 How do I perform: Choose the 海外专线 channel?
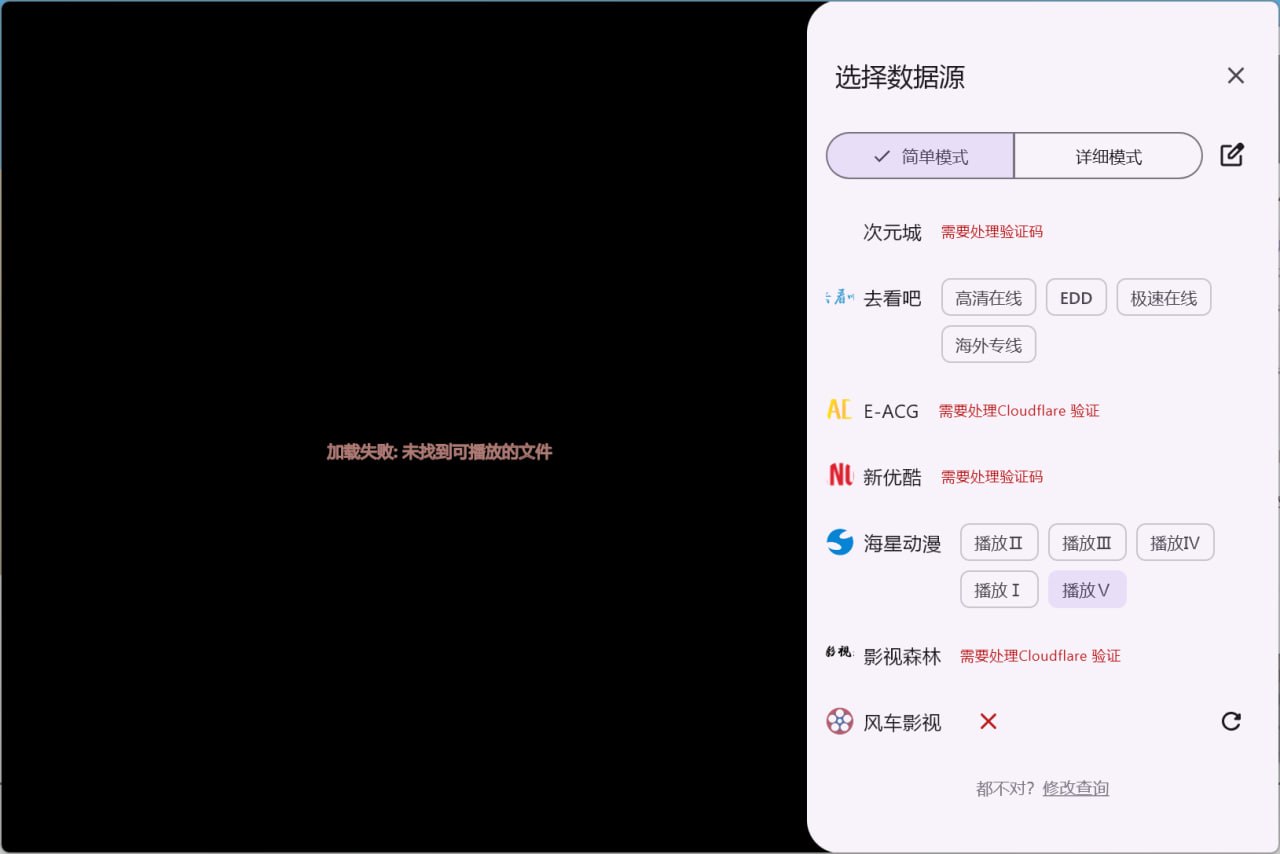(988, 344)
